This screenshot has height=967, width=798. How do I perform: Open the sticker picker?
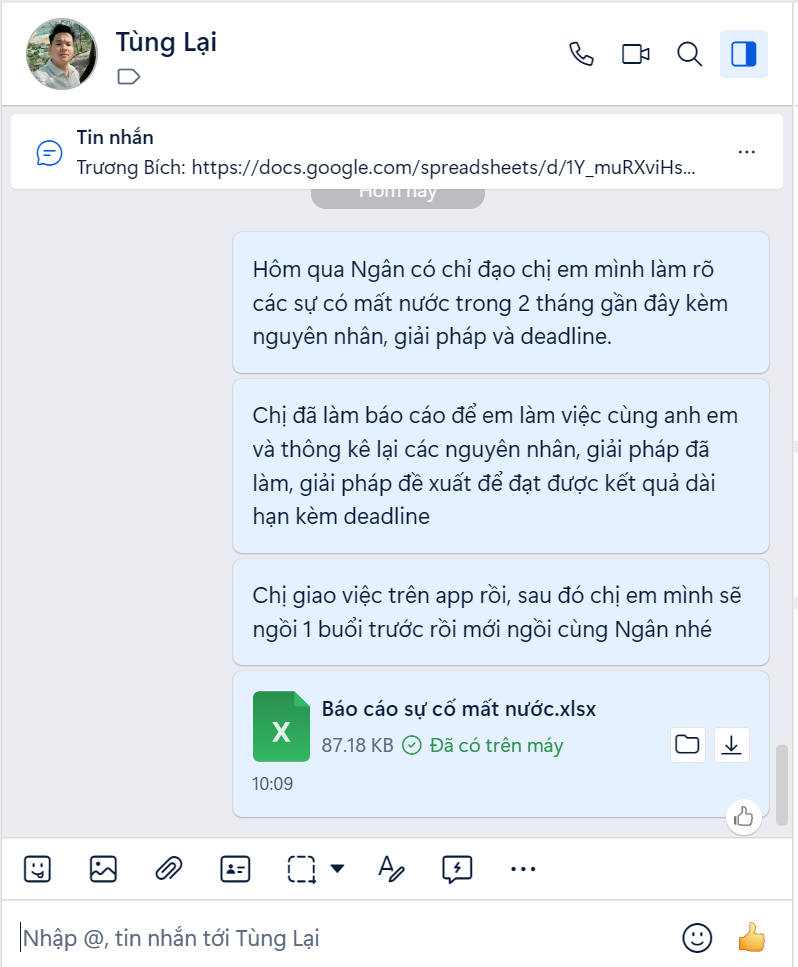(x=38, y=869)
